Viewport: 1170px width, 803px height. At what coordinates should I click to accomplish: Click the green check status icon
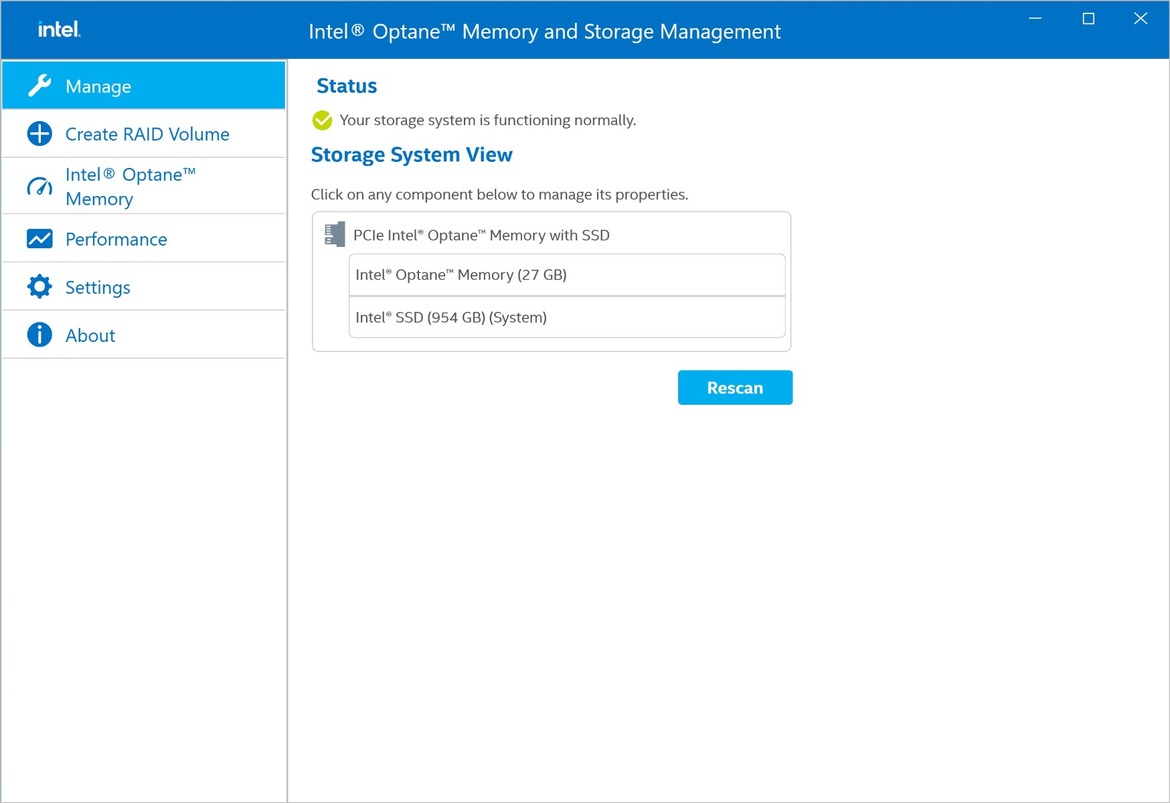[x=322, y=120]
